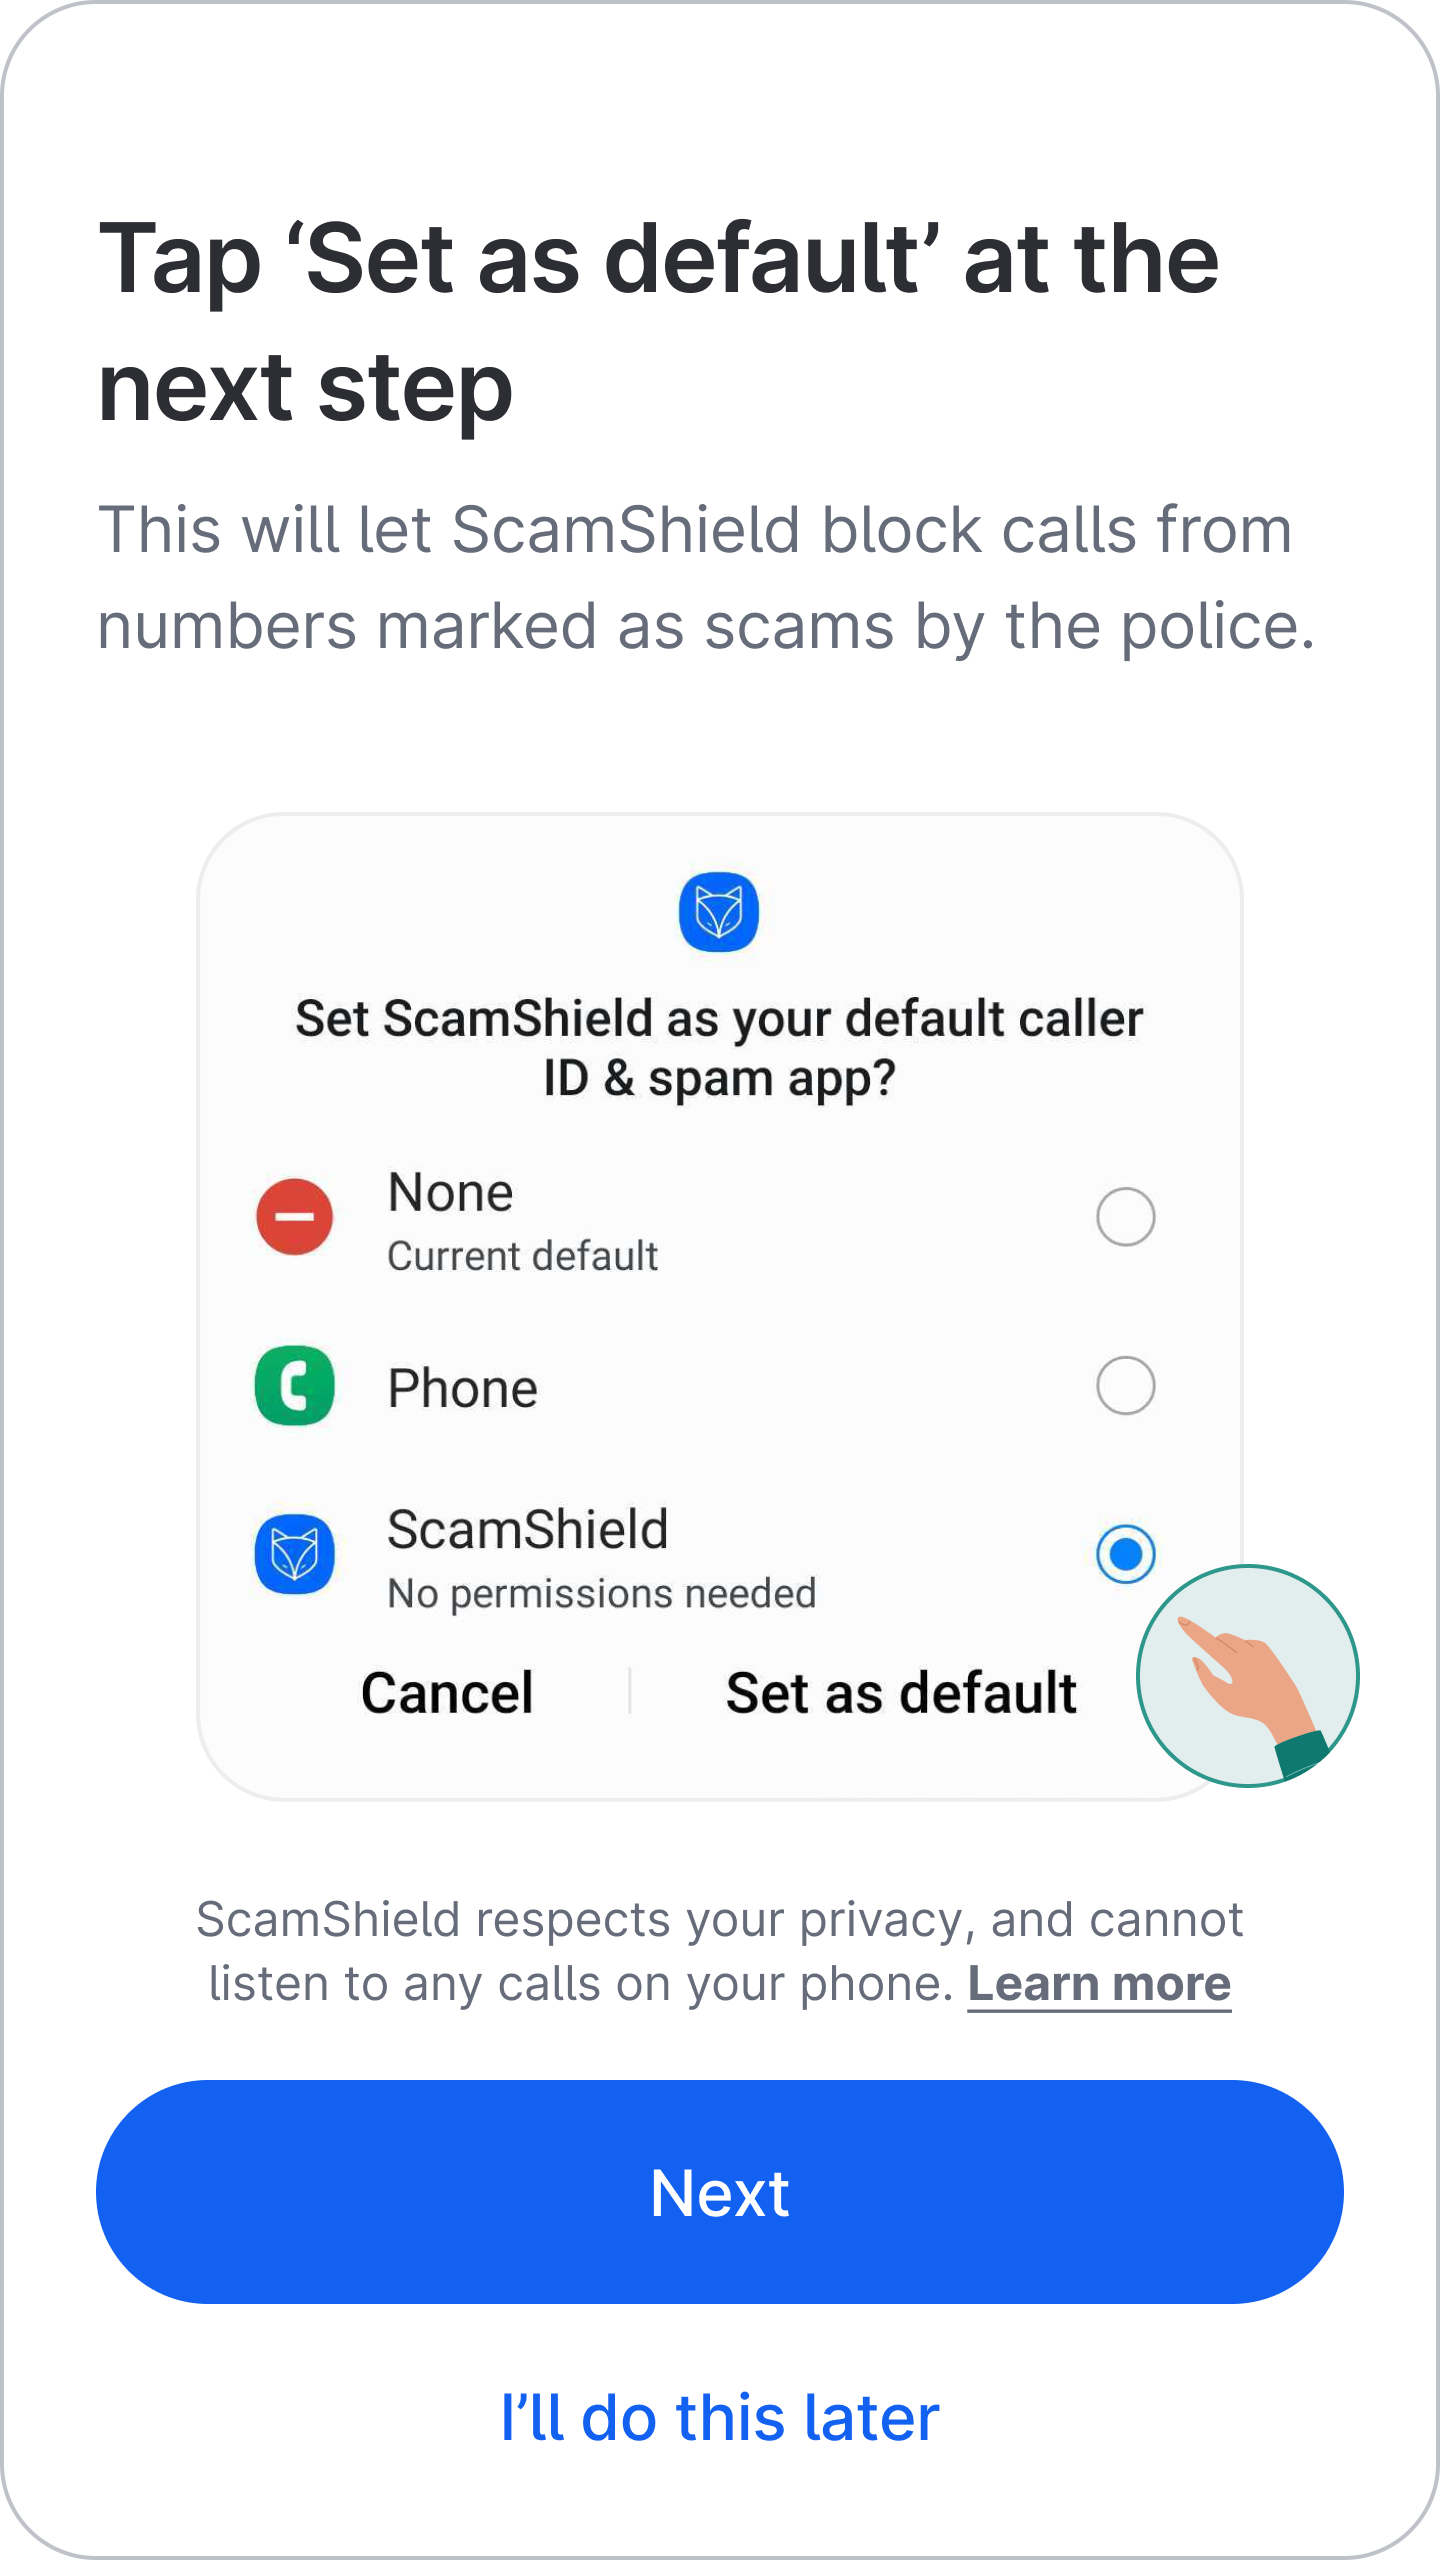
Task: Click the 'Tap Set as default' heading
Action: [x=659, y=322]
